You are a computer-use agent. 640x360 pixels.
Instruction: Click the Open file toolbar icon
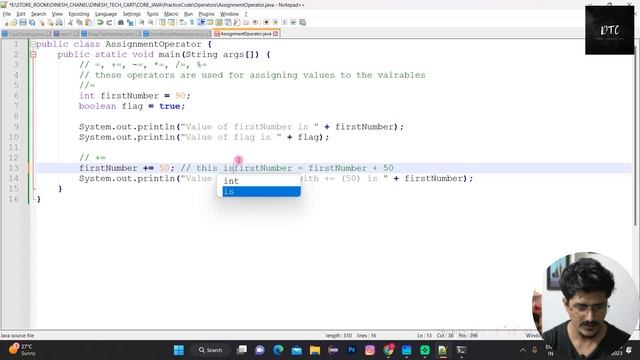click(14, 22)
